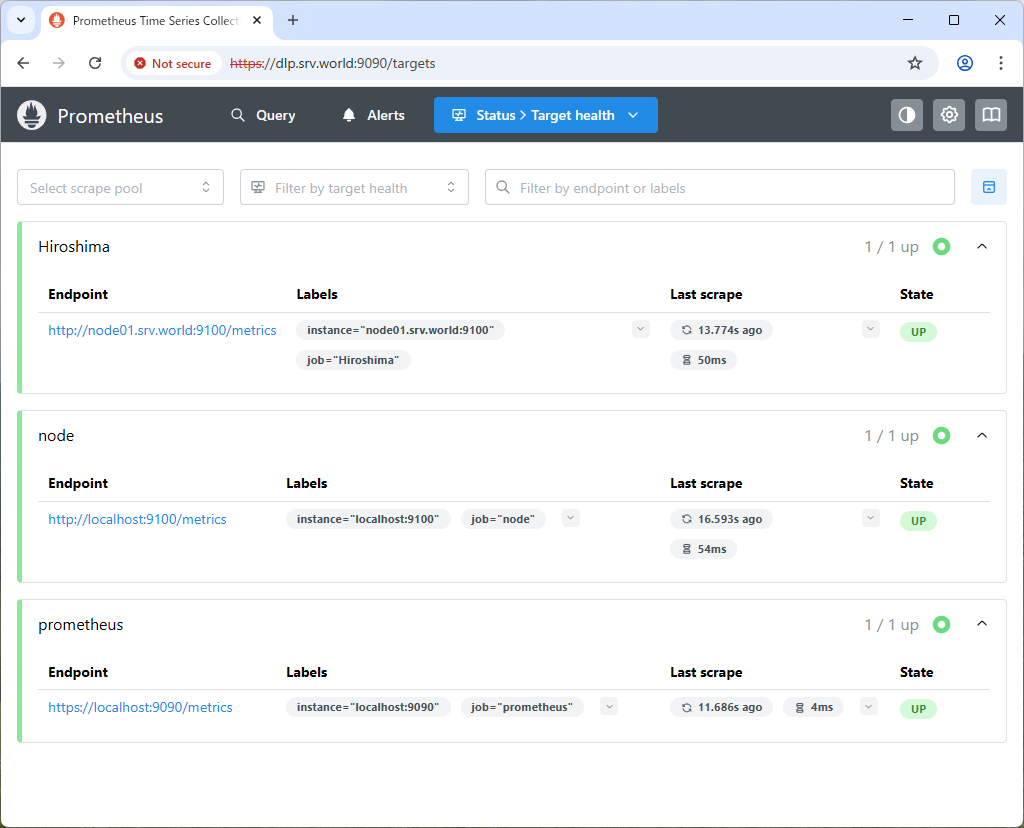The width and height of the screenshot is (1024, 828).
Task: Click the UP state badge for Hiroshima
Action: click(918, 332)
